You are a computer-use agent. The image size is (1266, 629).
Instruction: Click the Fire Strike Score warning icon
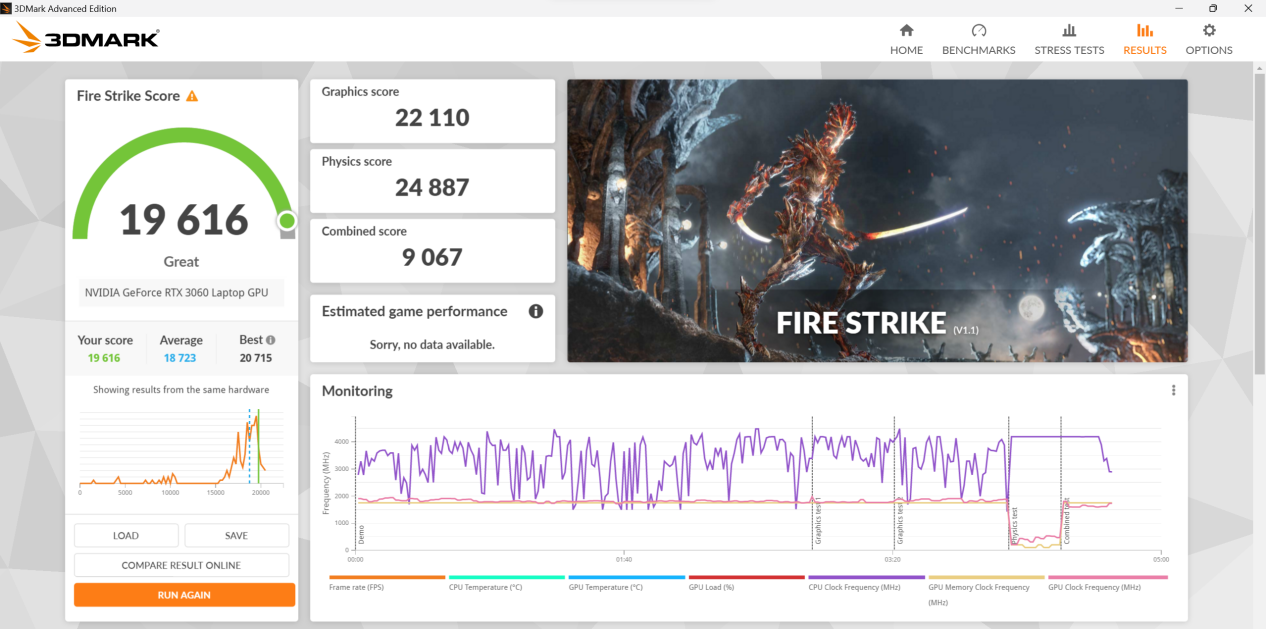tap(192, 96)
